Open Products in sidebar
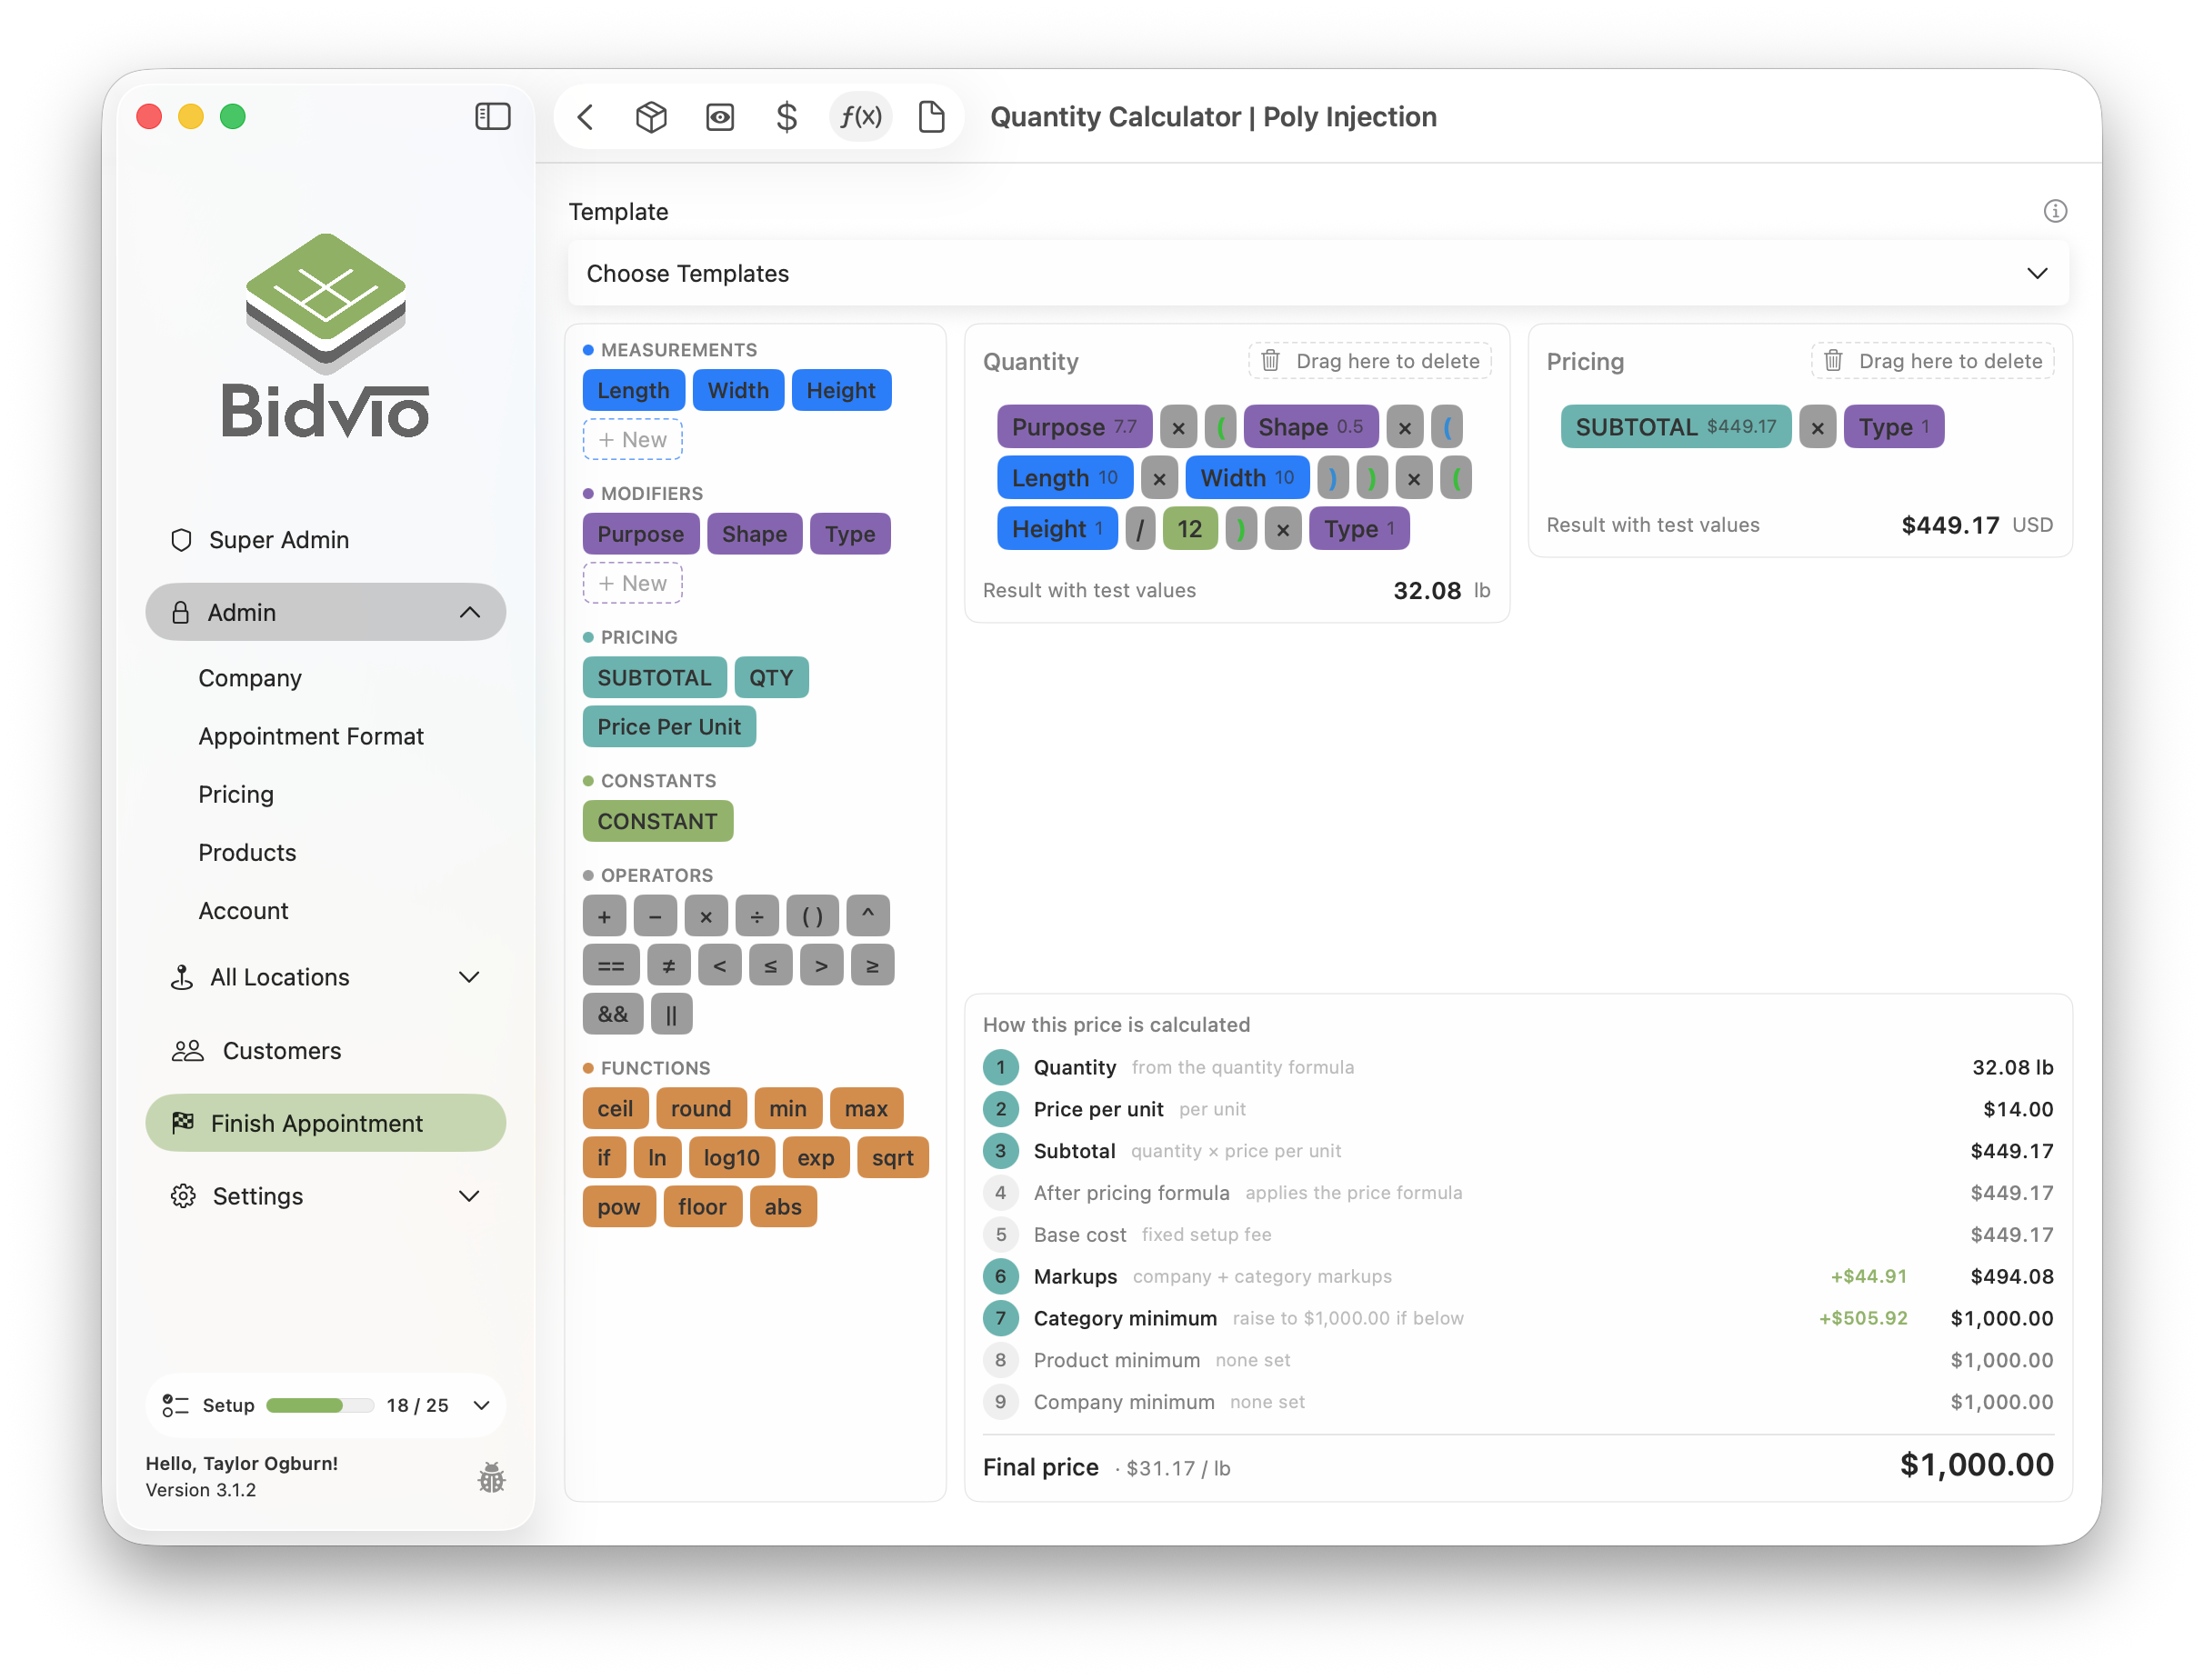Image resolution: width=2204 pixels, height=1680 pixels. pyautogui.click(x=247, y=852)
